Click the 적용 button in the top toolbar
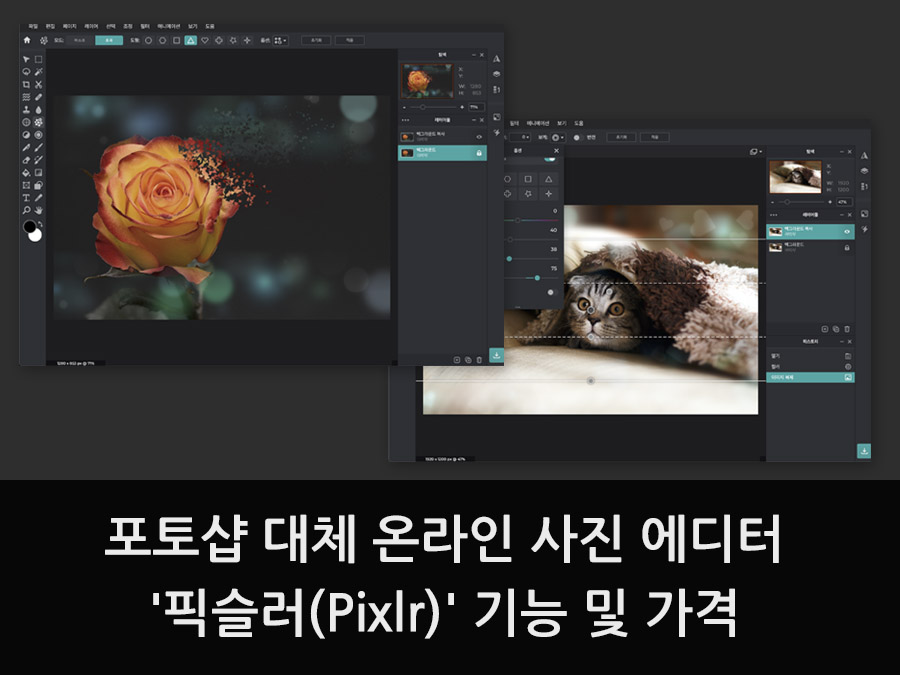 pyautogui.click(x=350, y=39)
